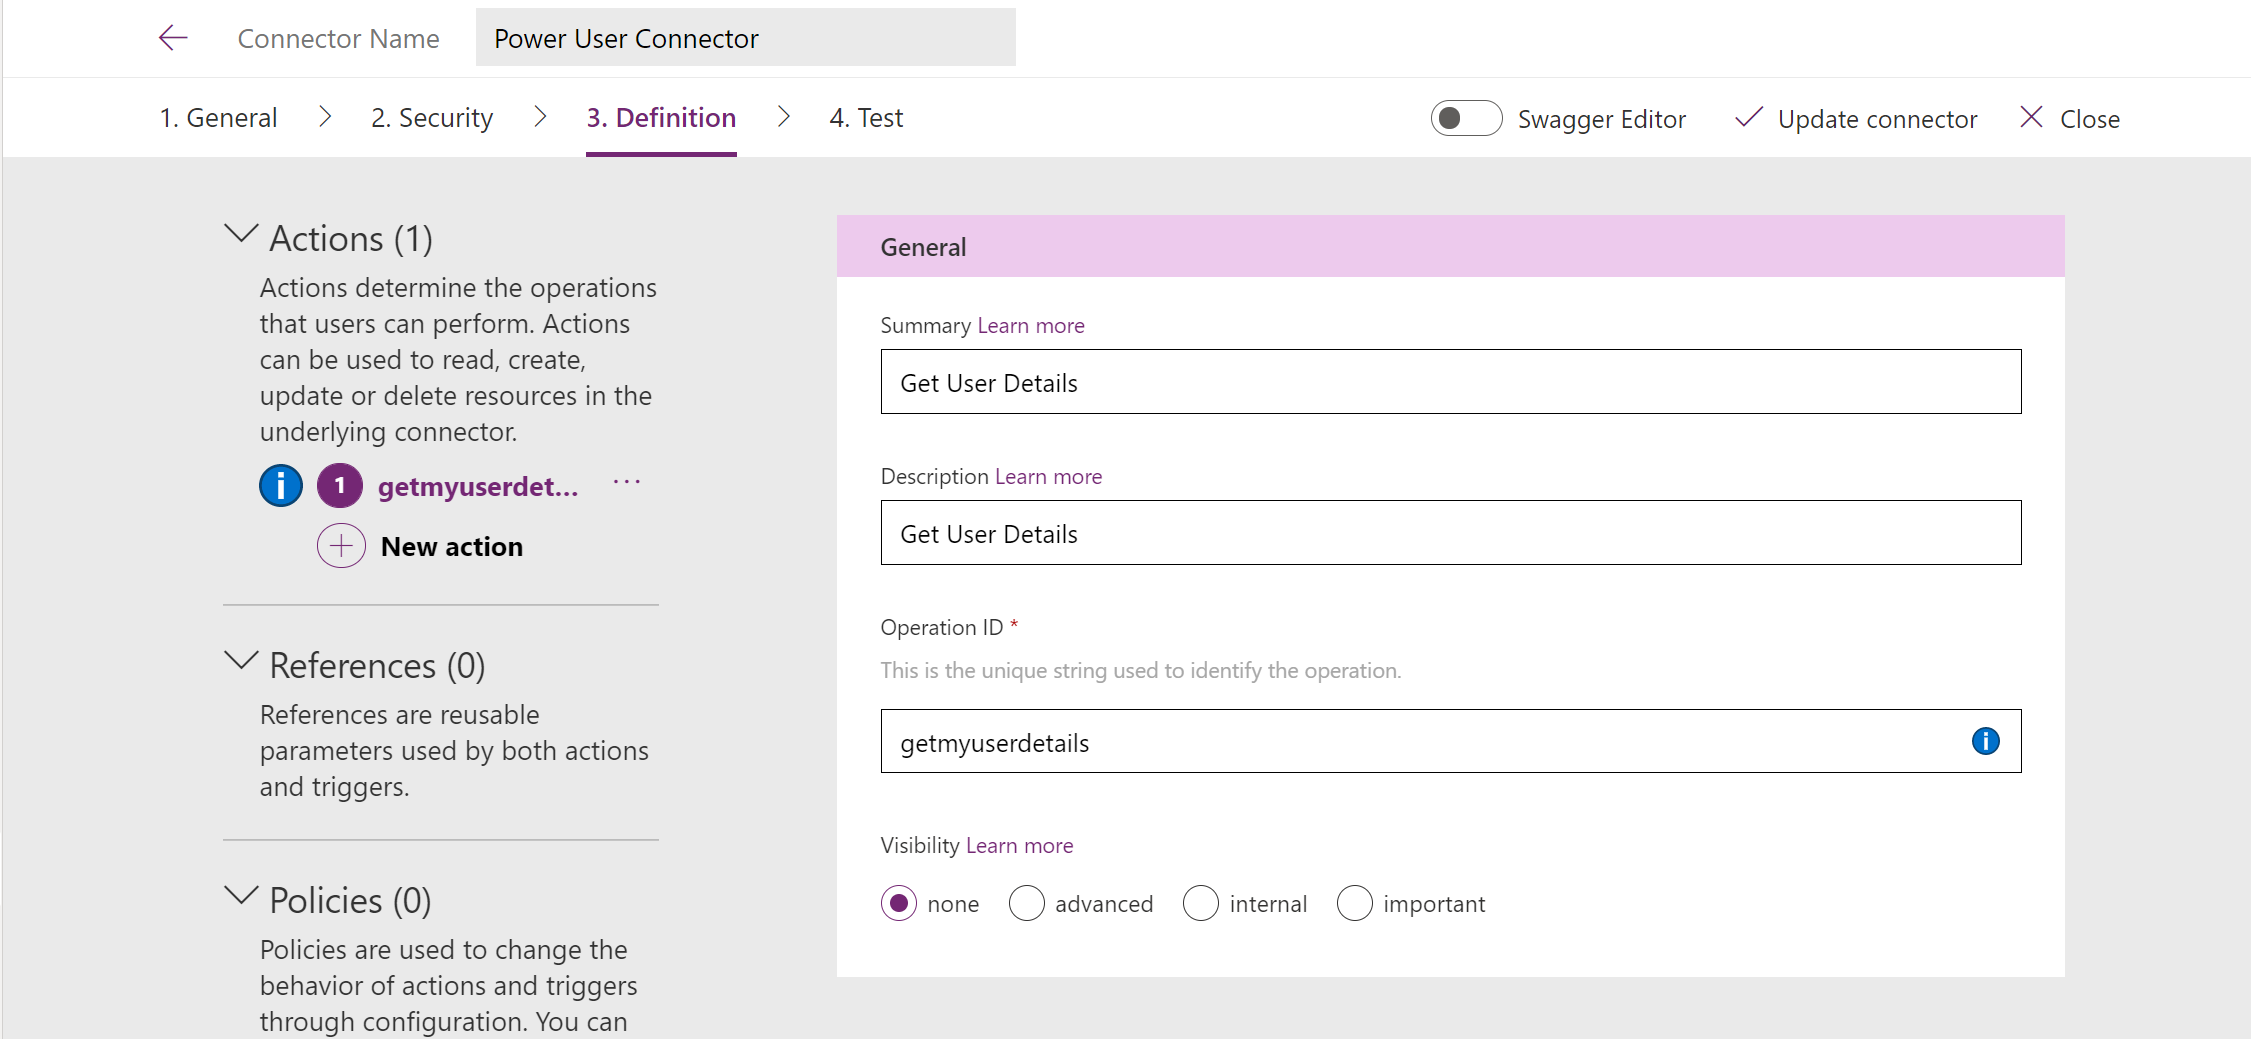Click the Close X icon
The height and width of the screenshot is (1039, 2251).
coord(2031,118)
